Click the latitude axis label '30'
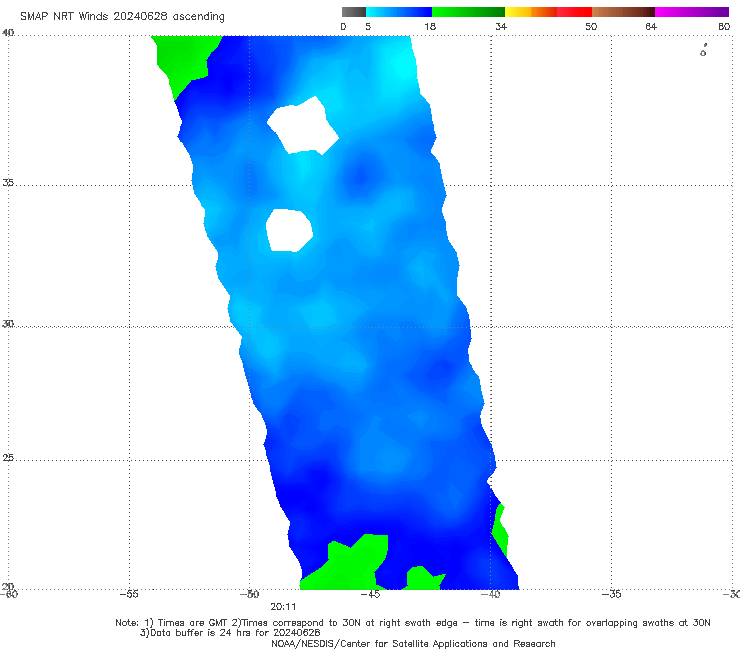740x650 pixels. [8, 324]
